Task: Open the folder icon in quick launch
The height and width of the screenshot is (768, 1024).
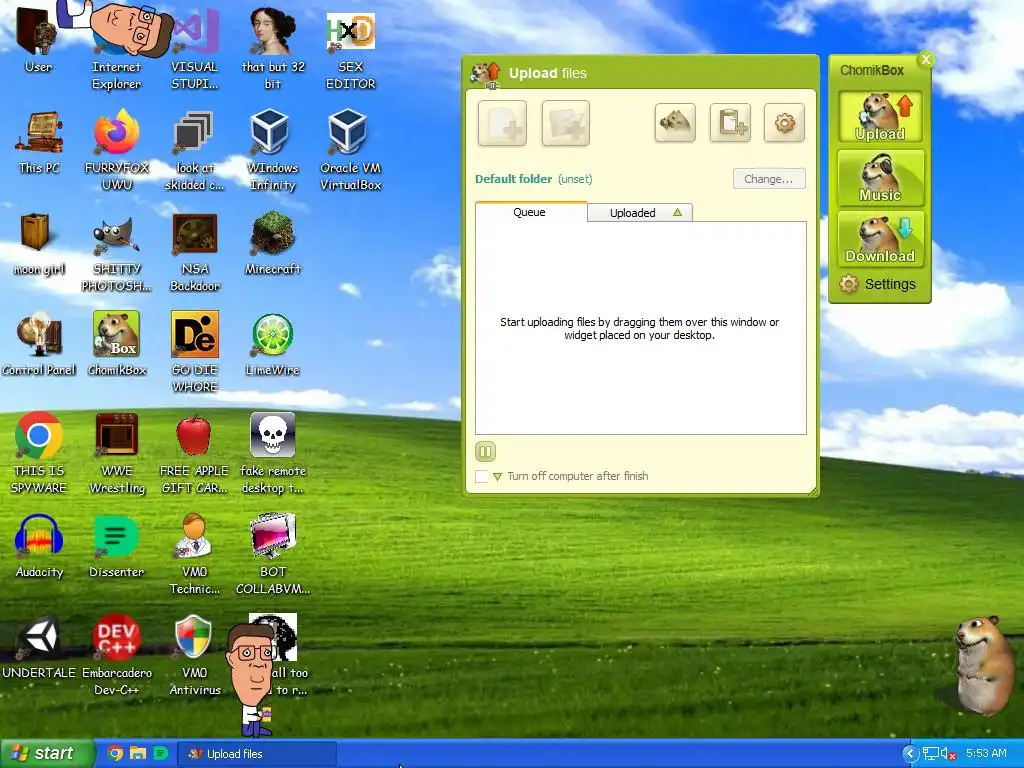Action: click(138, 753)
